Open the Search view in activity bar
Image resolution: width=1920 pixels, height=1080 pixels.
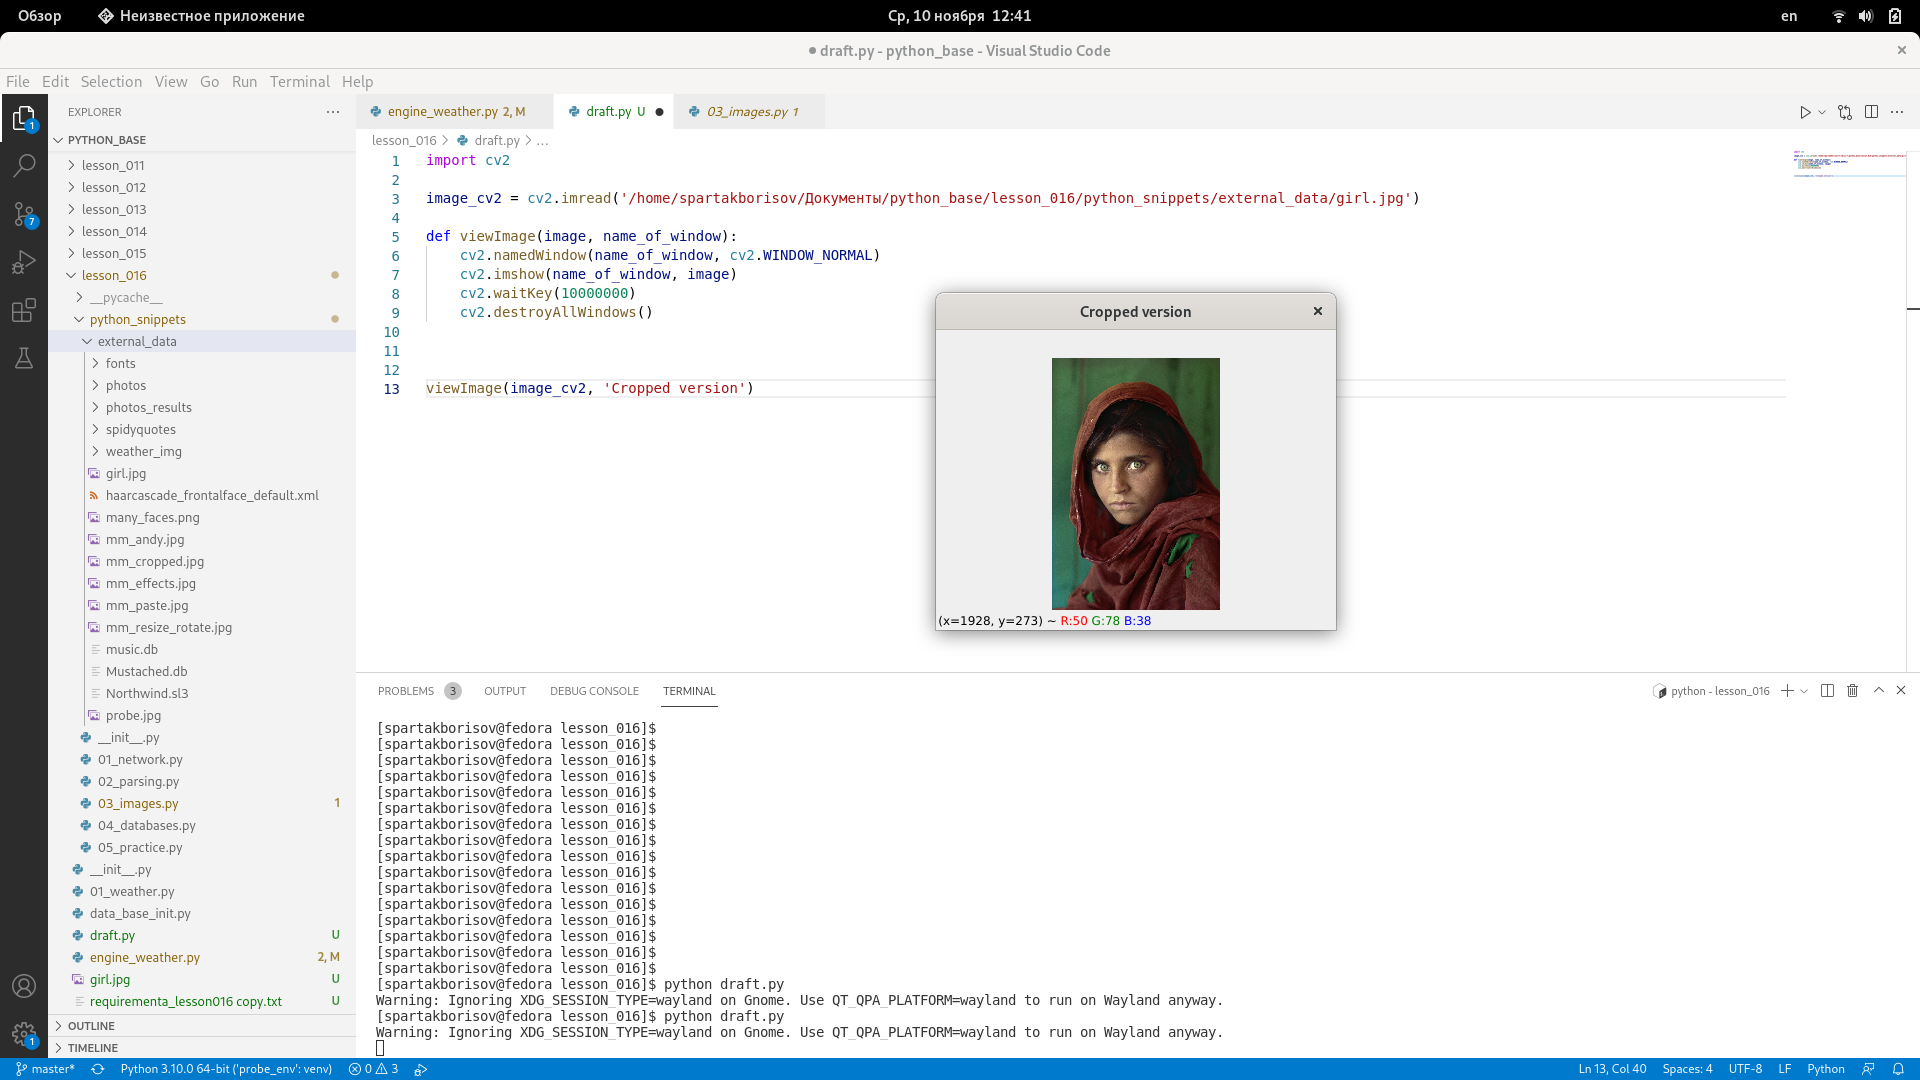[x=24, y=165]
